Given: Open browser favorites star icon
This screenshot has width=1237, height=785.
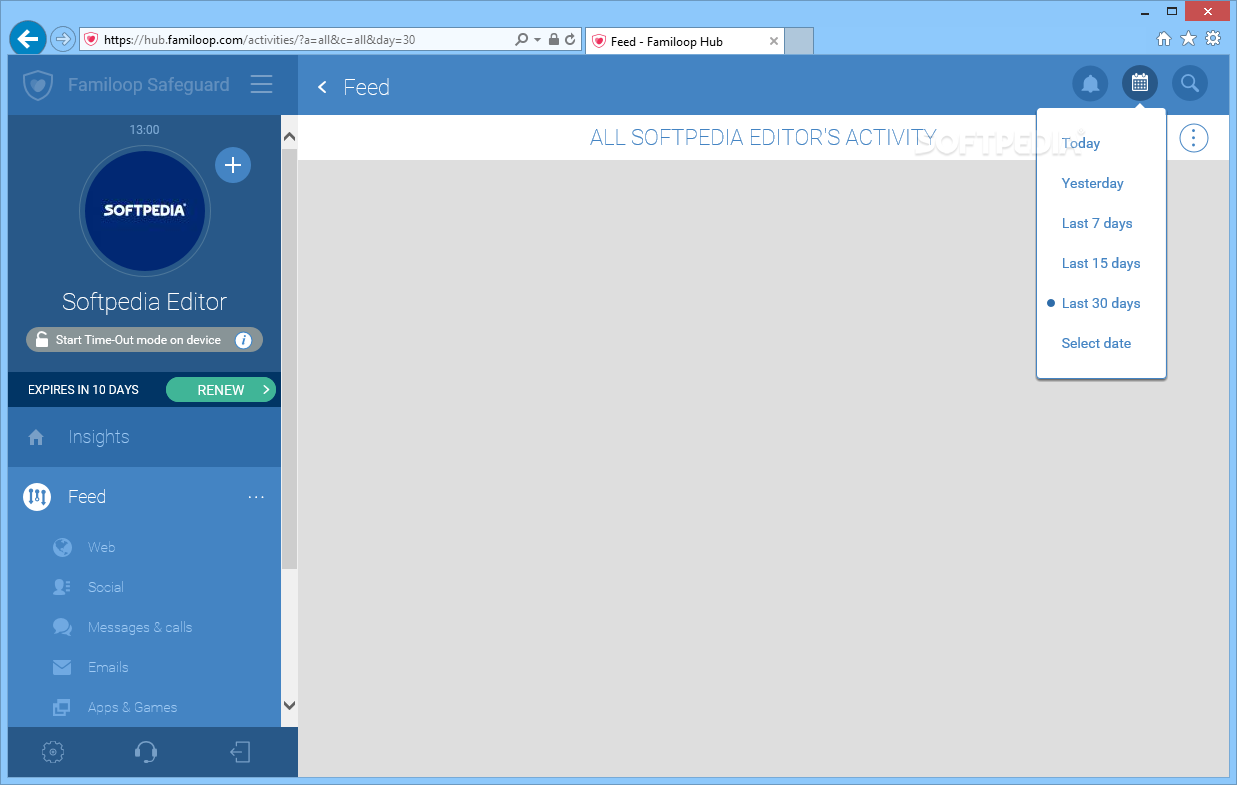Looking at the screenshot, I should tap(1188, 39).
